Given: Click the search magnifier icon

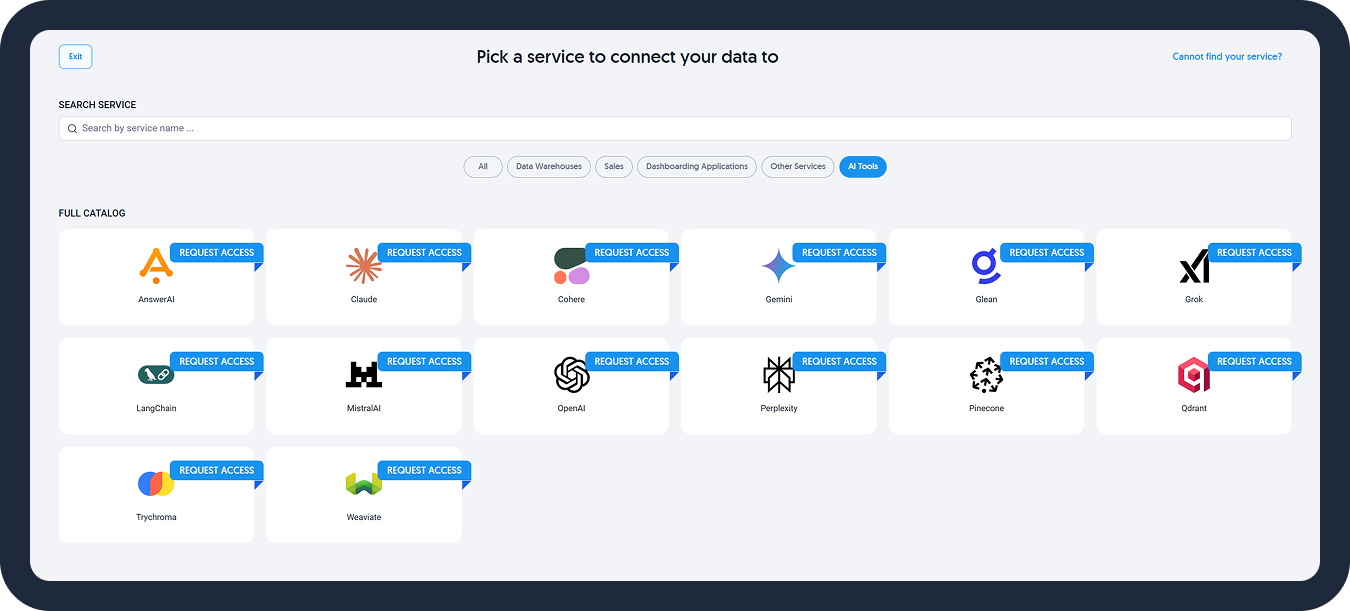Looking at the screenshot, I should tap(72, 129).
